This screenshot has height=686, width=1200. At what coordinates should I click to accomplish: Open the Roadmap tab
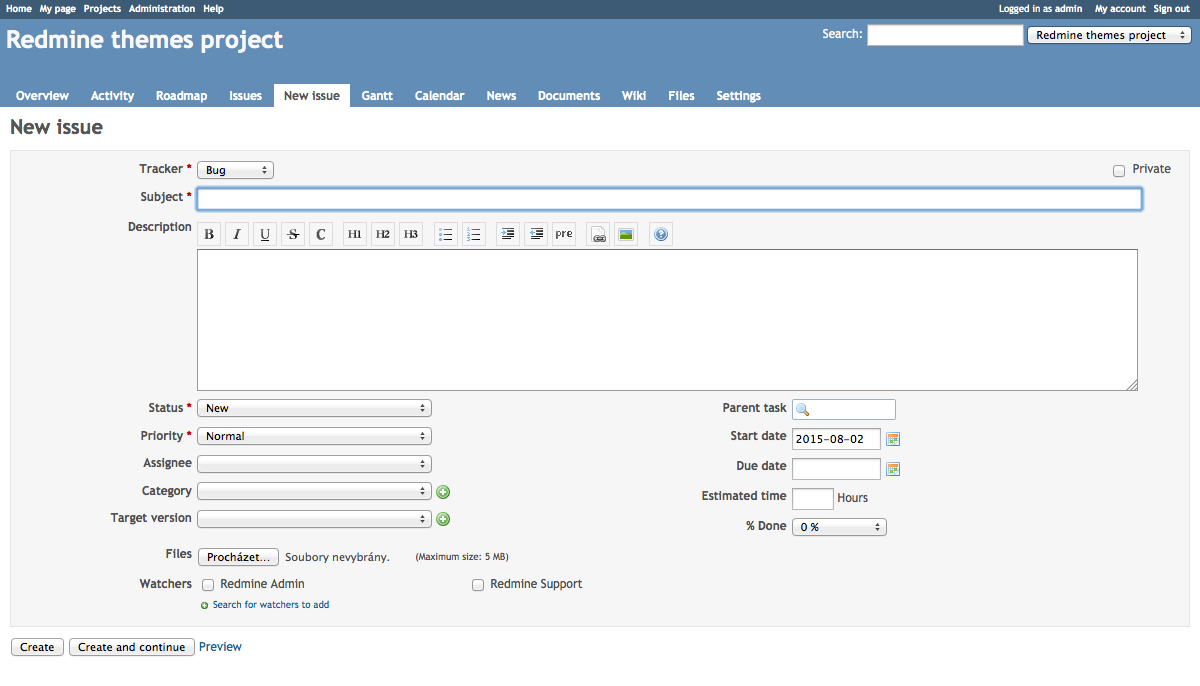[x=181, y=96]
